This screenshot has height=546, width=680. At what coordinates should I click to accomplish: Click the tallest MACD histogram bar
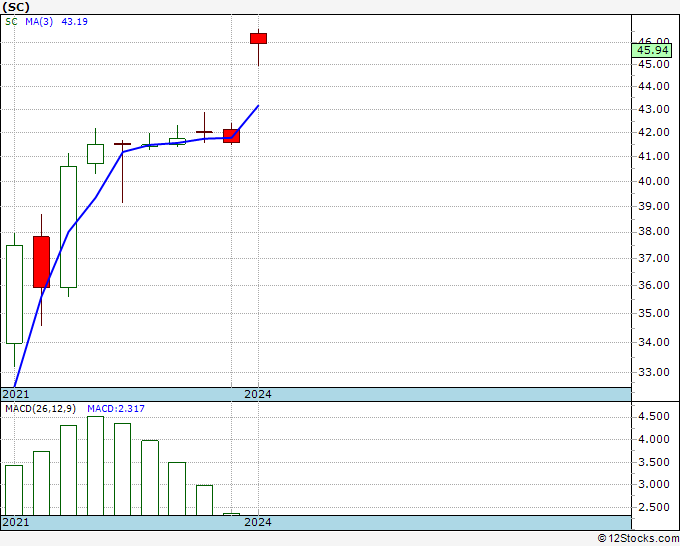click(x=95, y=466)
